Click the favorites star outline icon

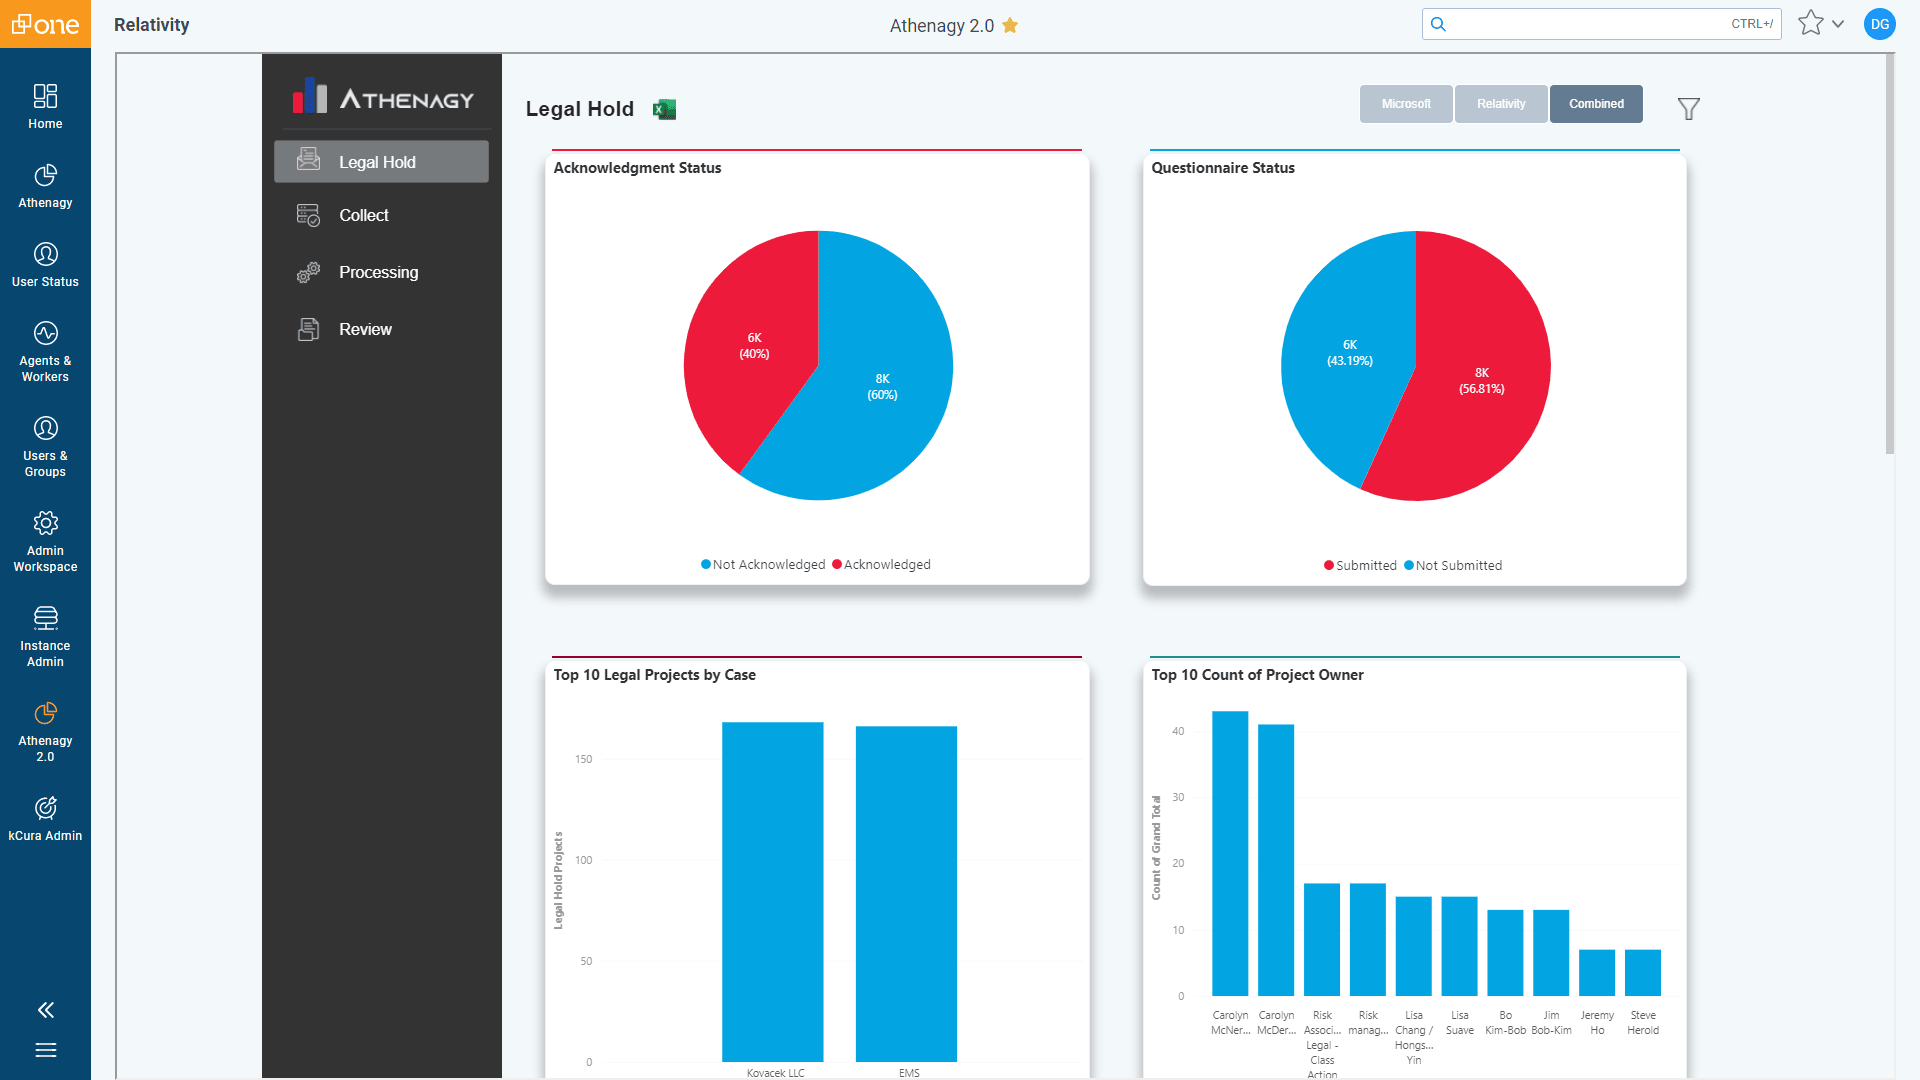pyautogui.click(x=1811, y=24)
